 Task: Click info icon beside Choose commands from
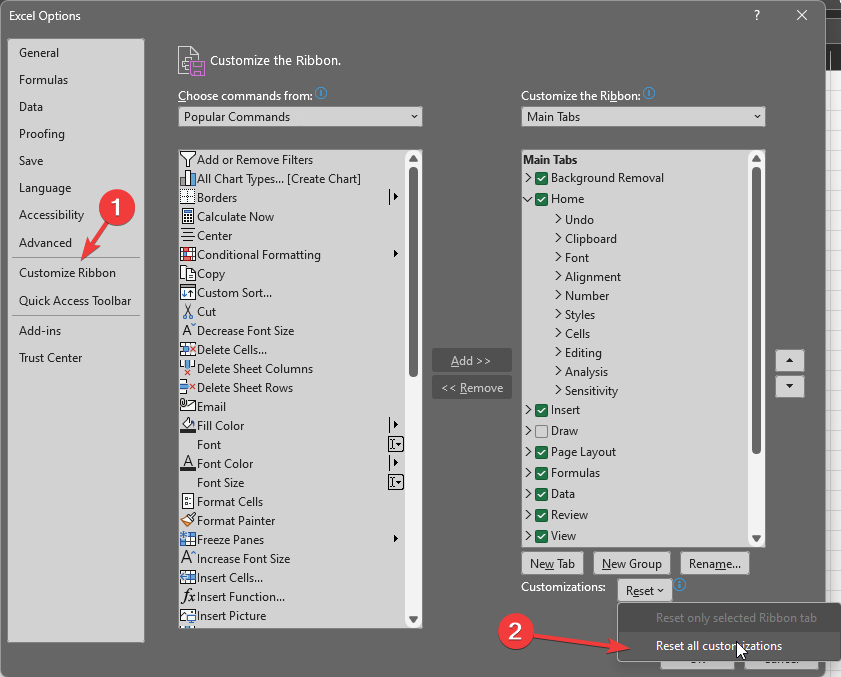point(321,93)
